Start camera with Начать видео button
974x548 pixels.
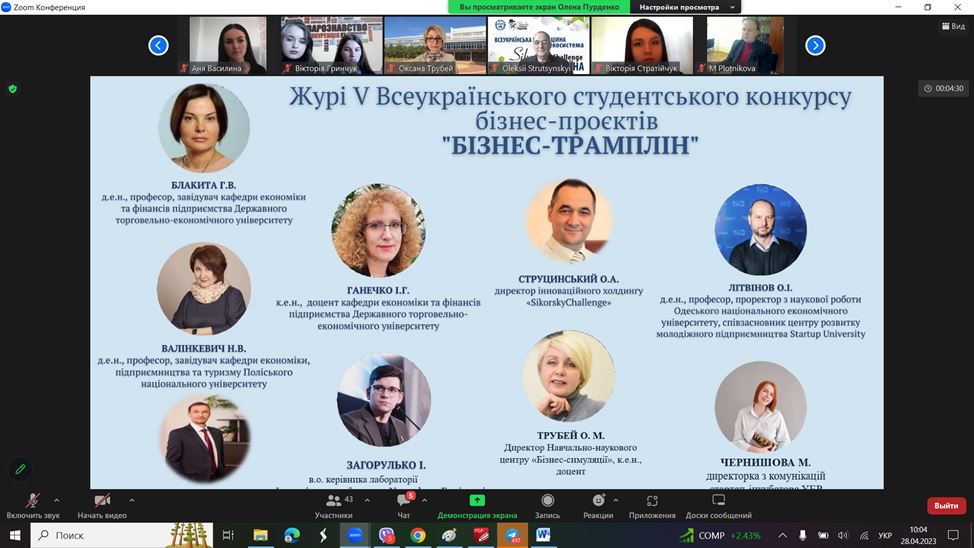[x=102, y=502]
